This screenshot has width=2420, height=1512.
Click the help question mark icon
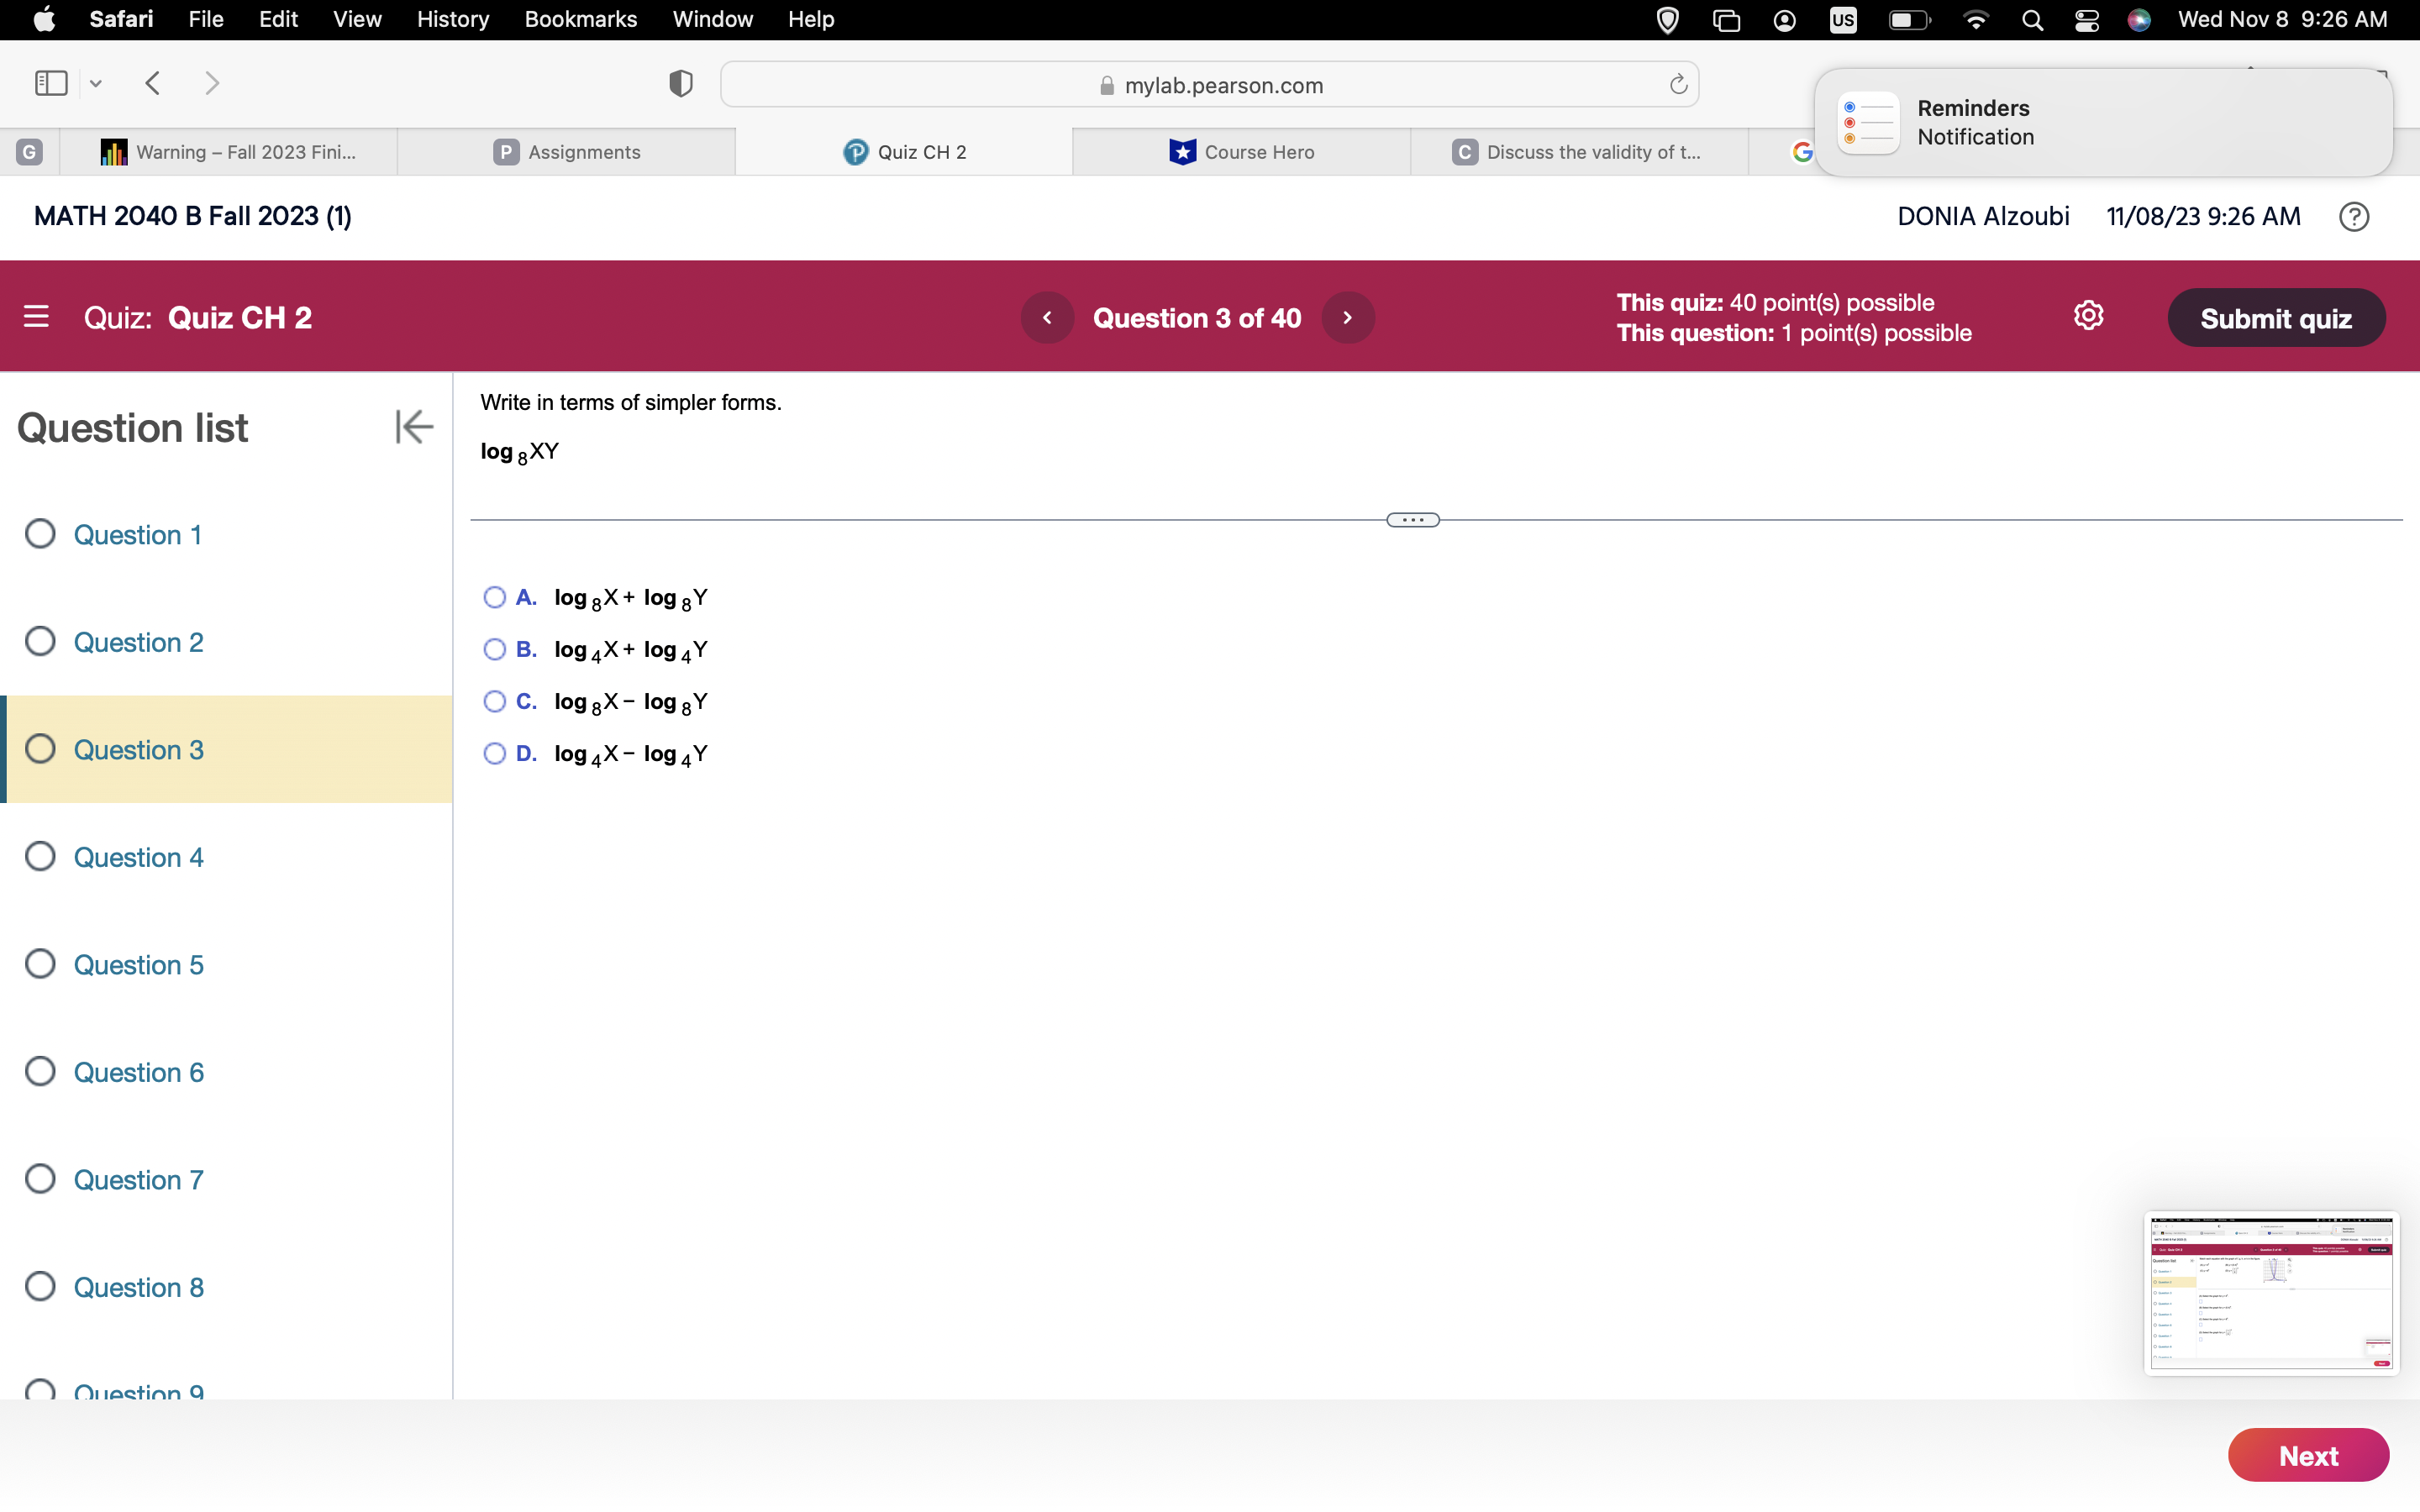[x=2354, y=217]
